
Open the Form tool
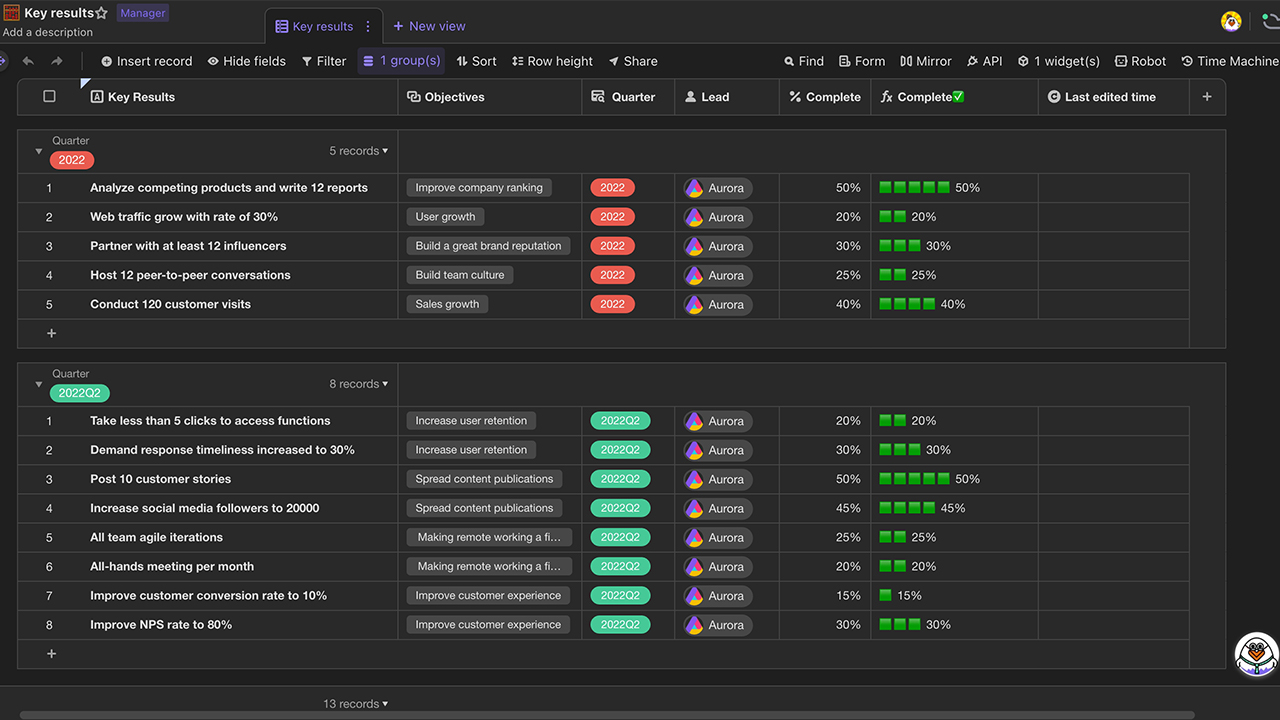[x=862, y=61]
